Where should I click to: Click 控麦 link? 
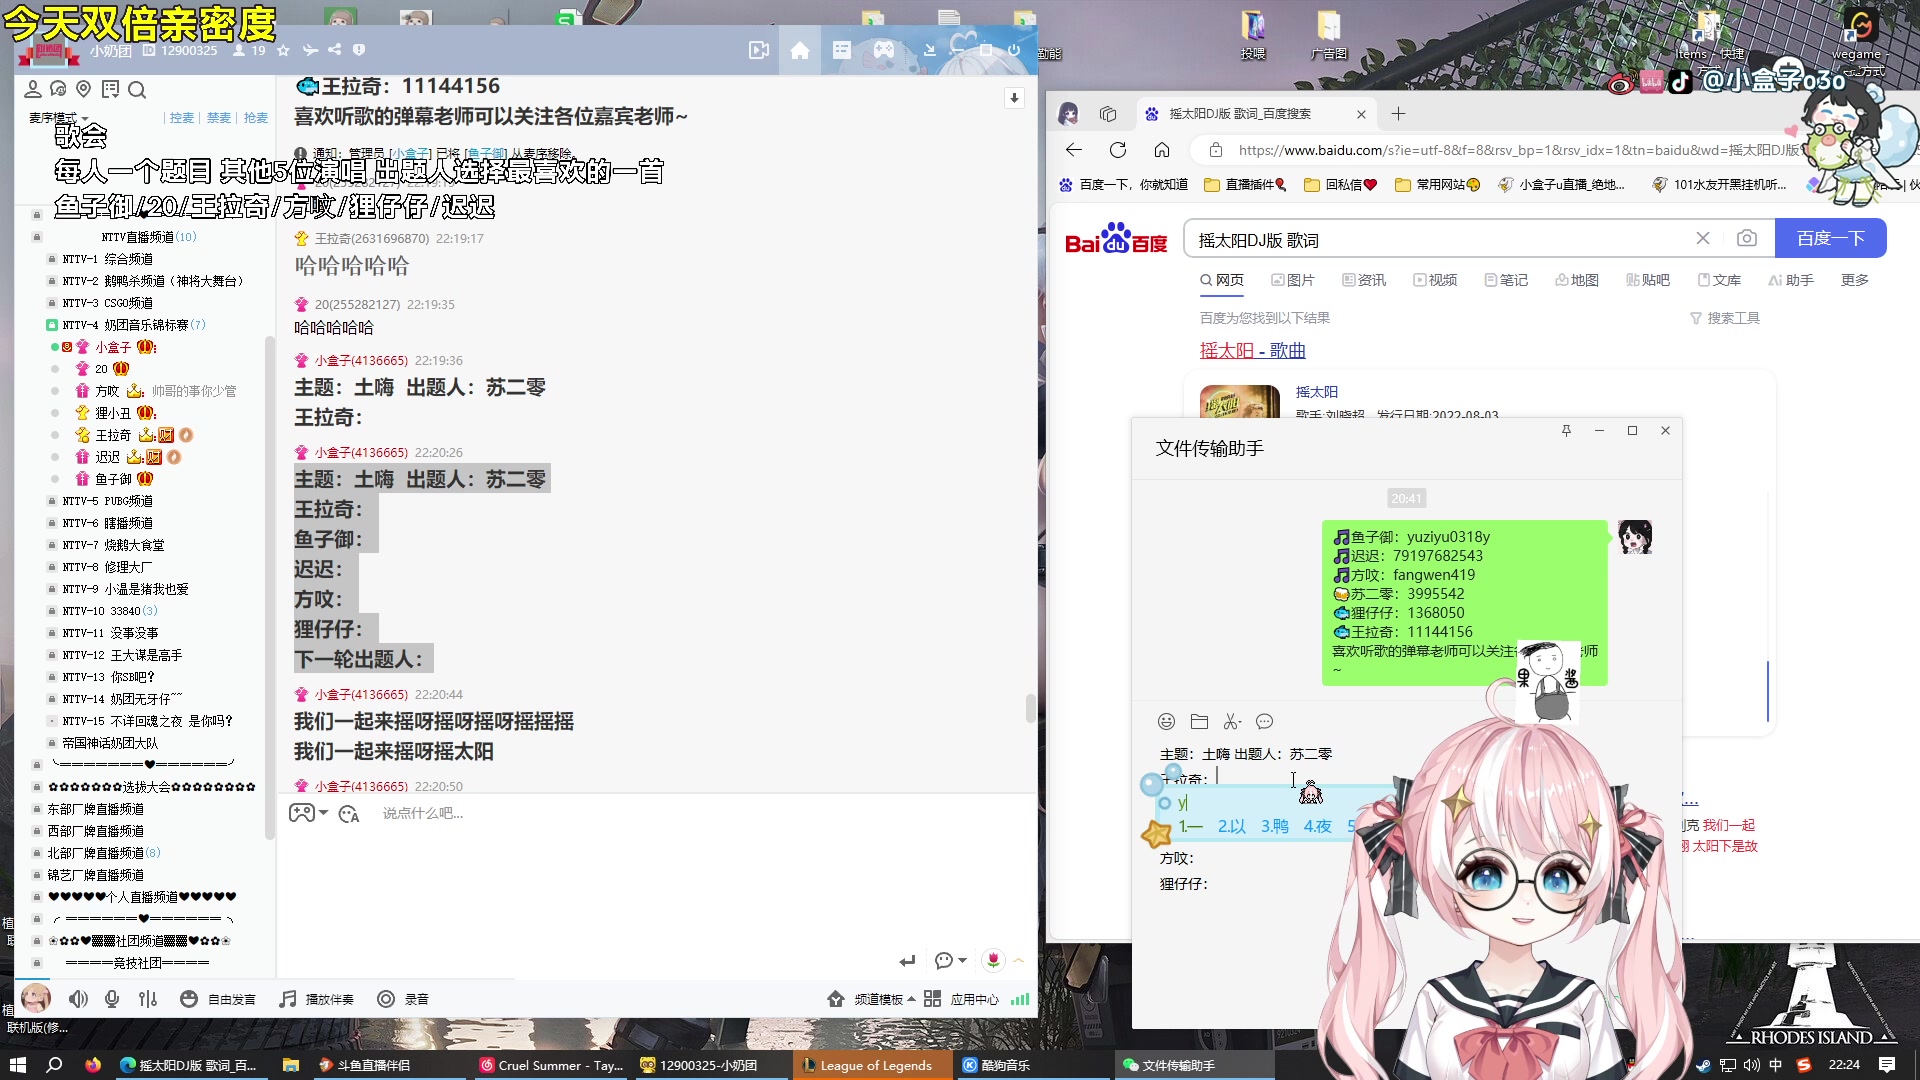coord(182,118)
